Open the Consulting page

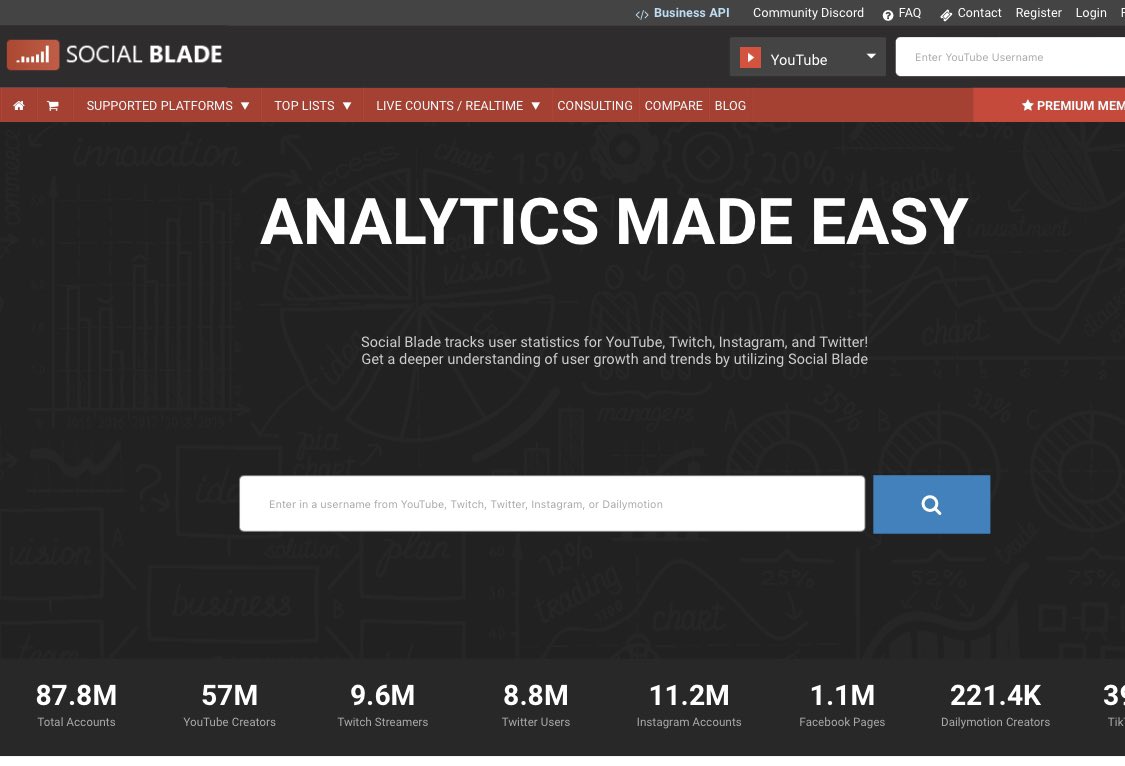tap(595, 105)
